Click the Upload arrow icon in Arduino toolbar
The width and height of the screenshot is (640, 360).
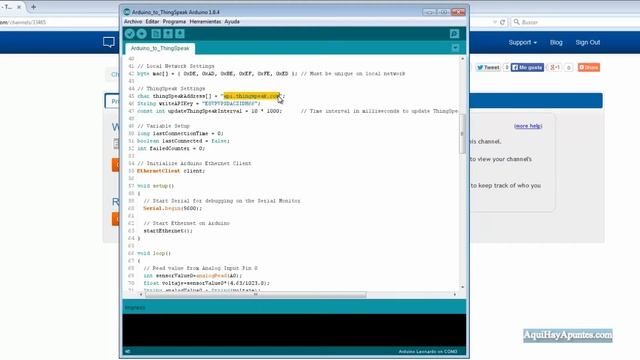(142, 34)
